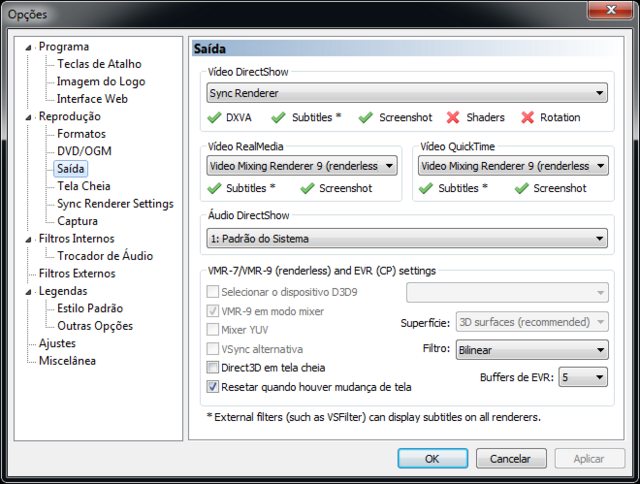Select Filtros Externos in tree
Screen dimensions: 640x484
[x=77, y=273]
